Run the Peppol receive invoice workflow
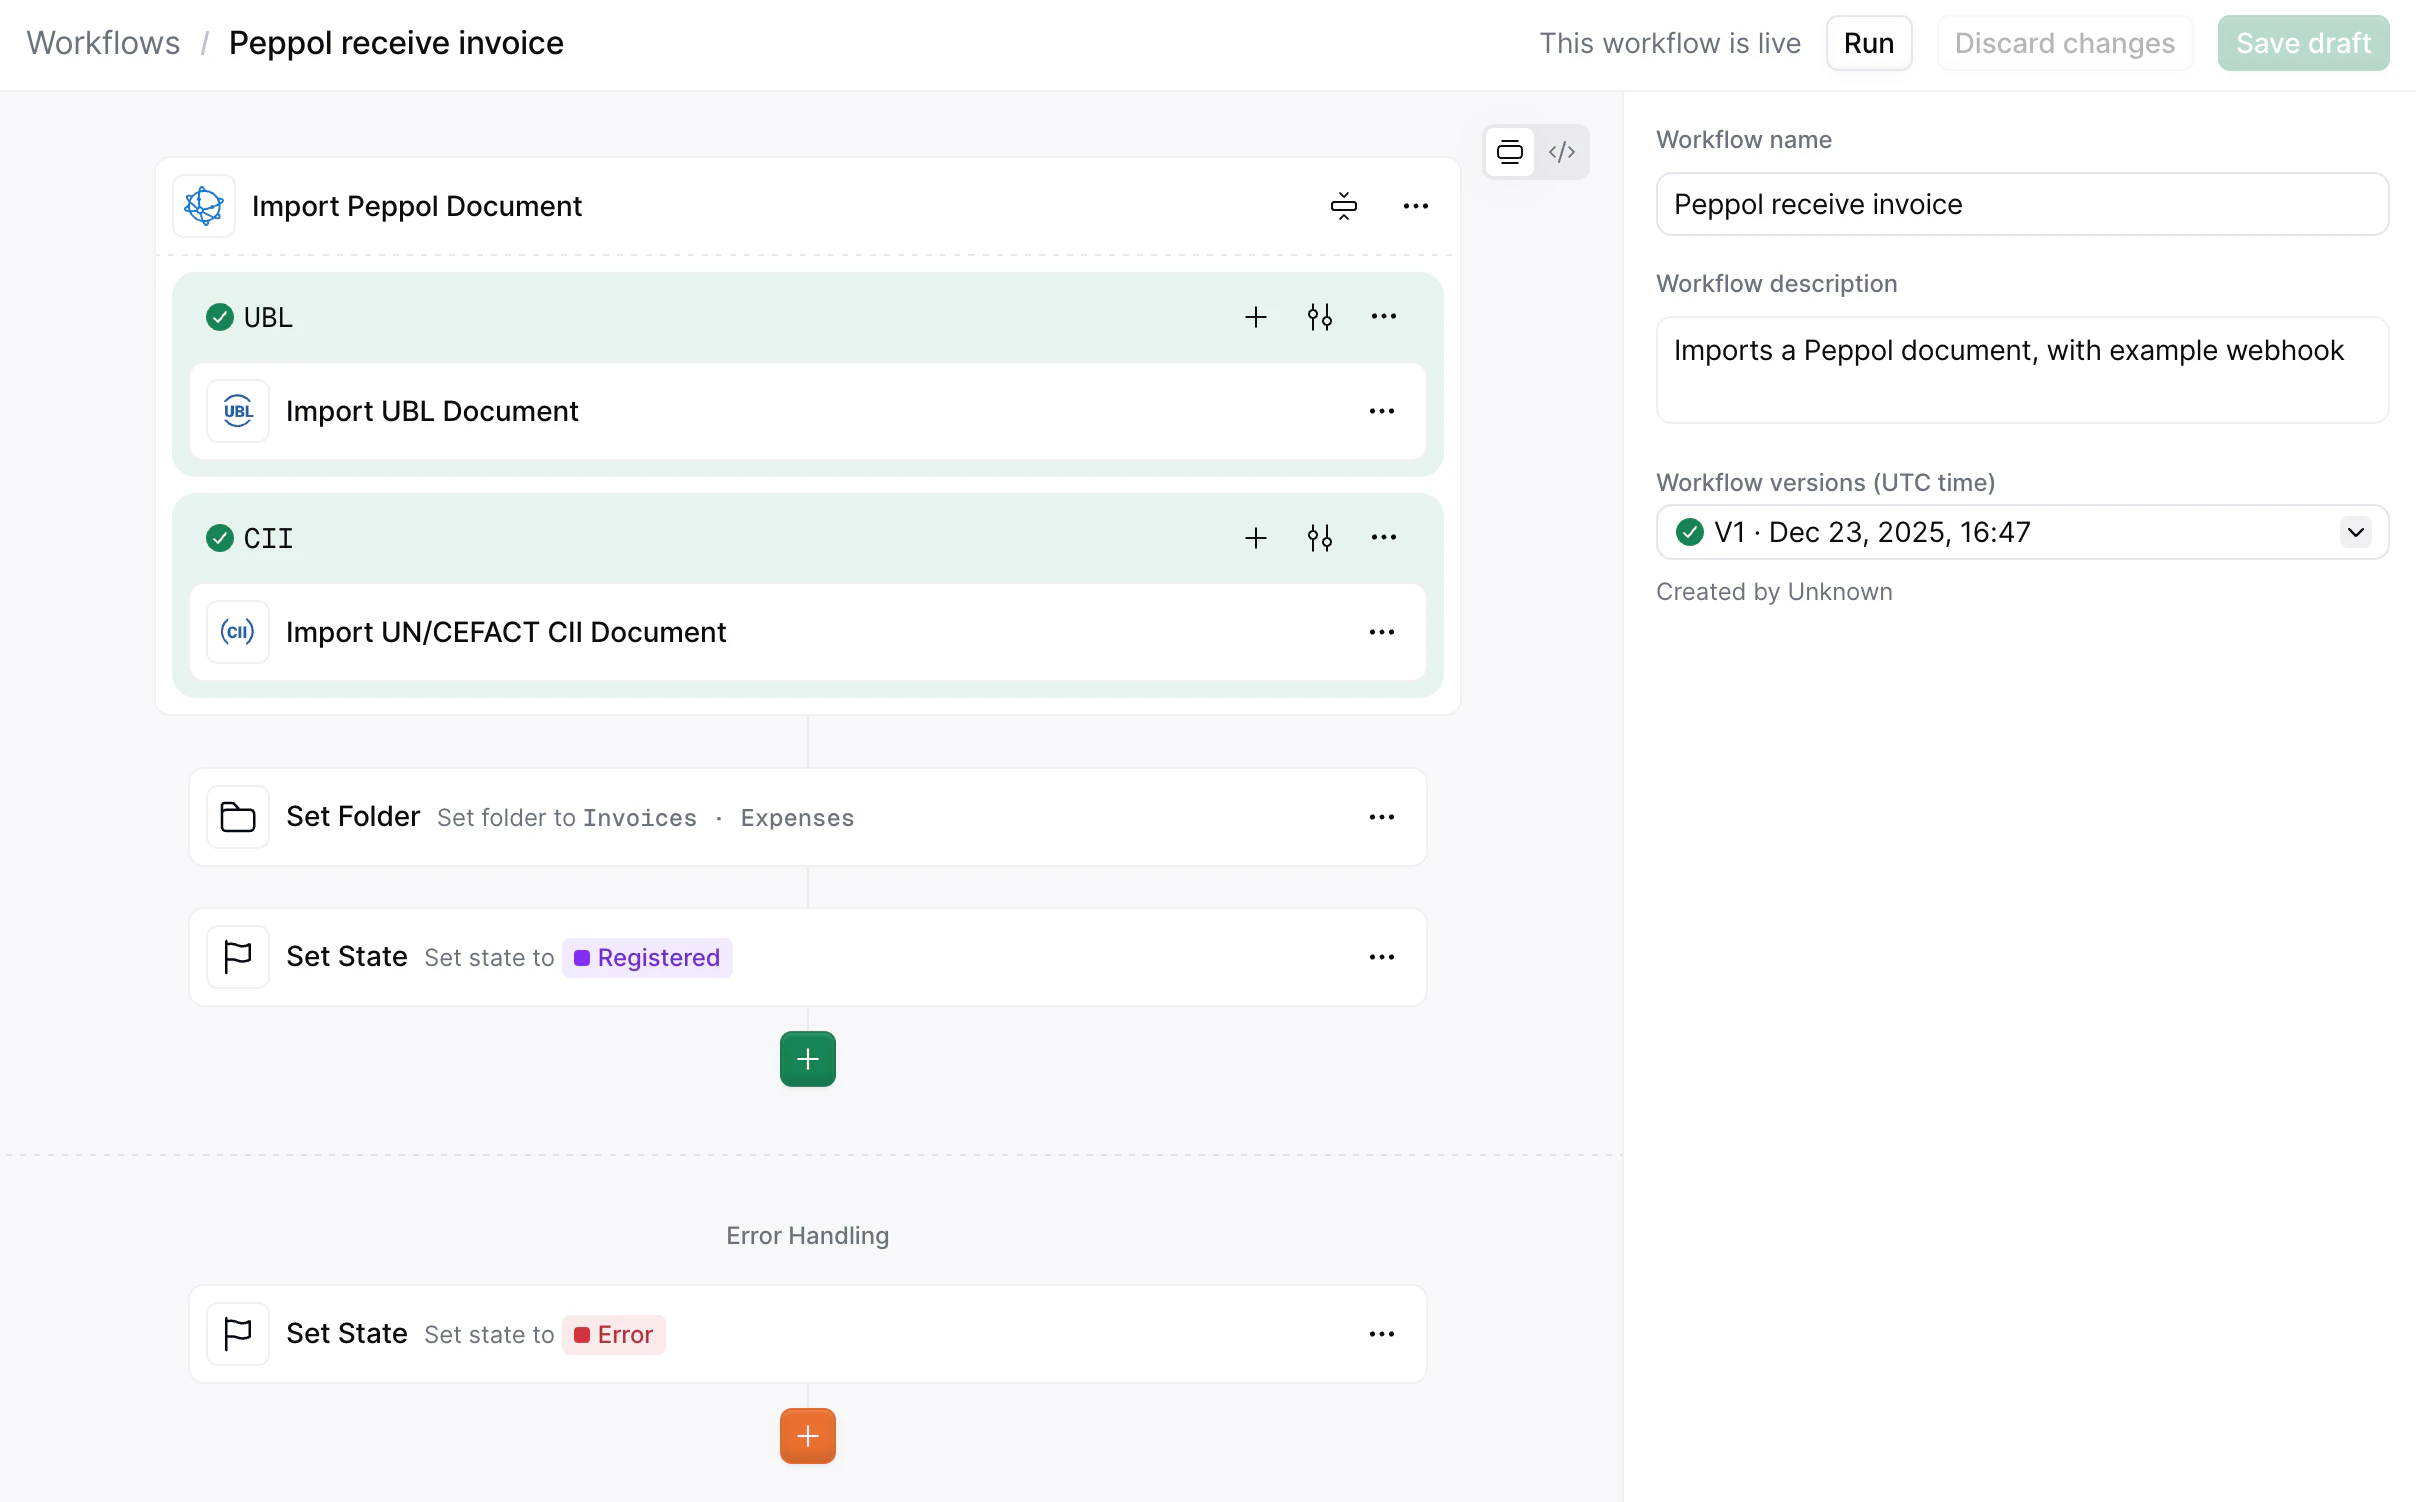 click(x=1868, y=42)
